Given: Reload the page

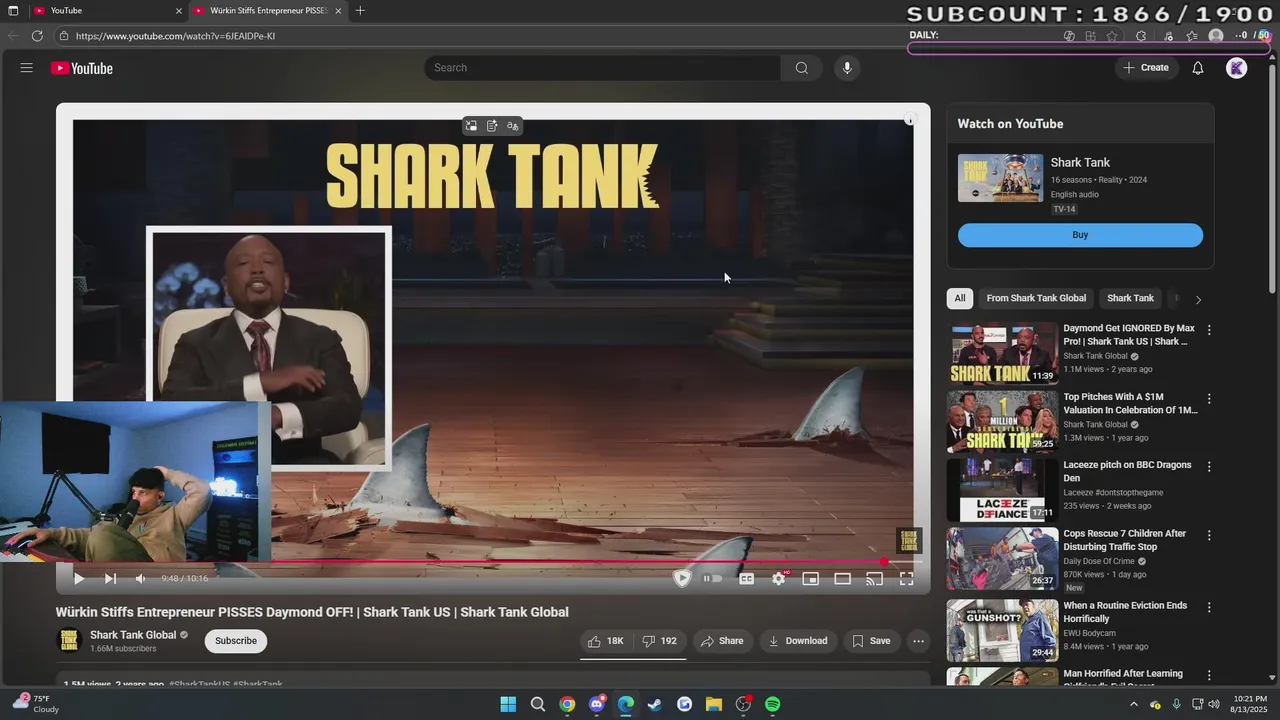Looking at the screenshot, I should pos(37,36).
